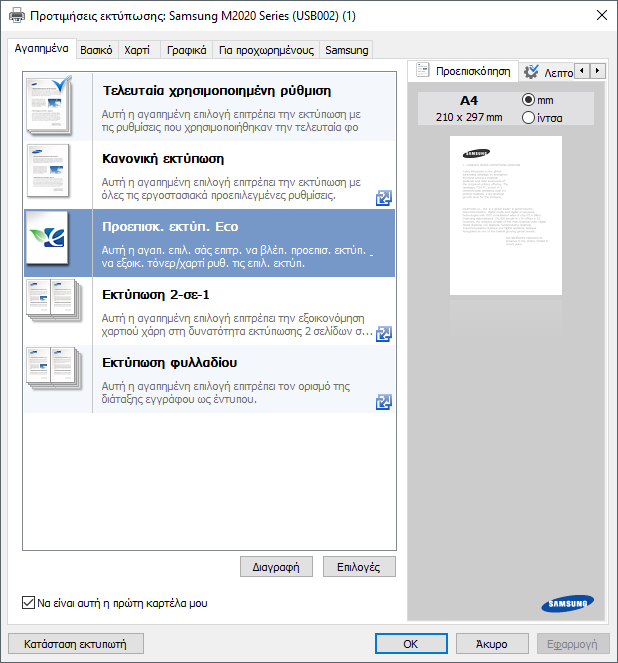This screenshot has width=618, height=663.
Task: Select 'Τελευταία χρησιμοποιημένη ρύθμιση' title text
Action: tap(217, 90)
